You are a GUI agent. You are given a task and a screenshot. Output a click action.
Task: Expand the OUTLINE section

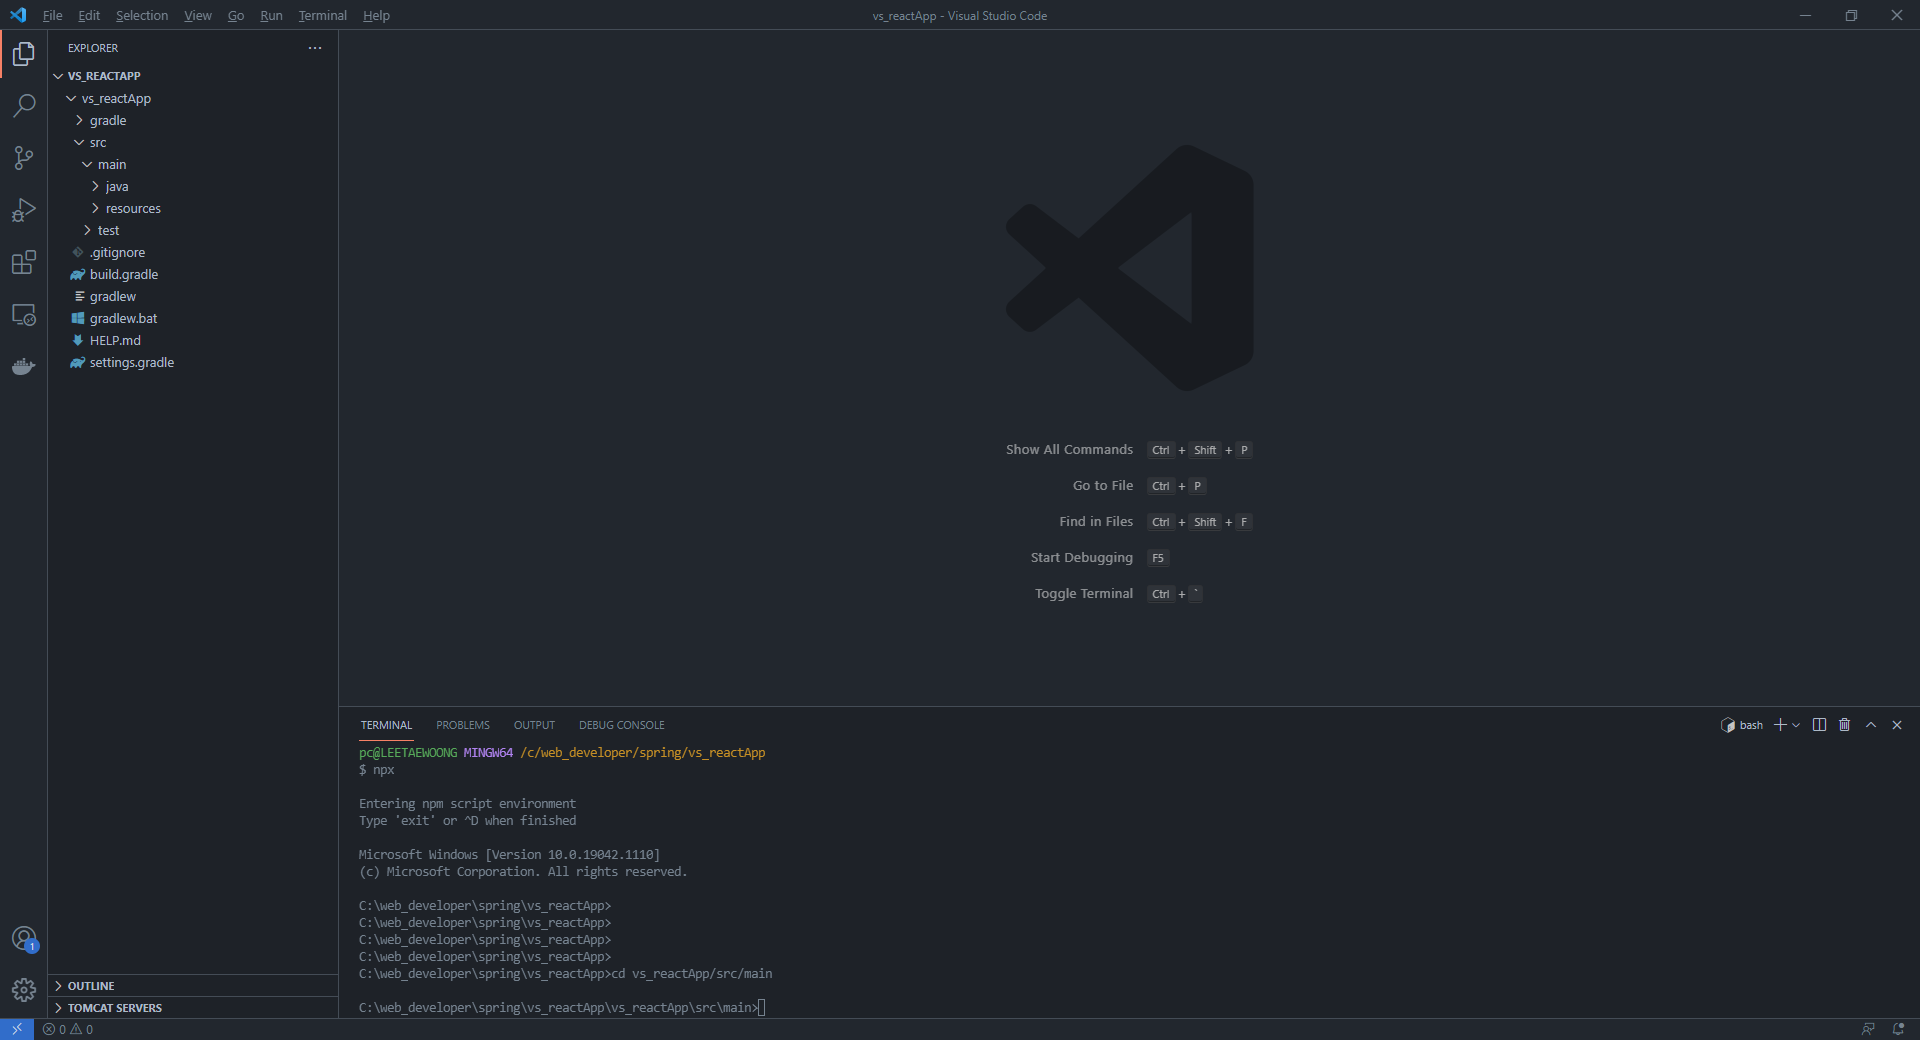[193, 986]
